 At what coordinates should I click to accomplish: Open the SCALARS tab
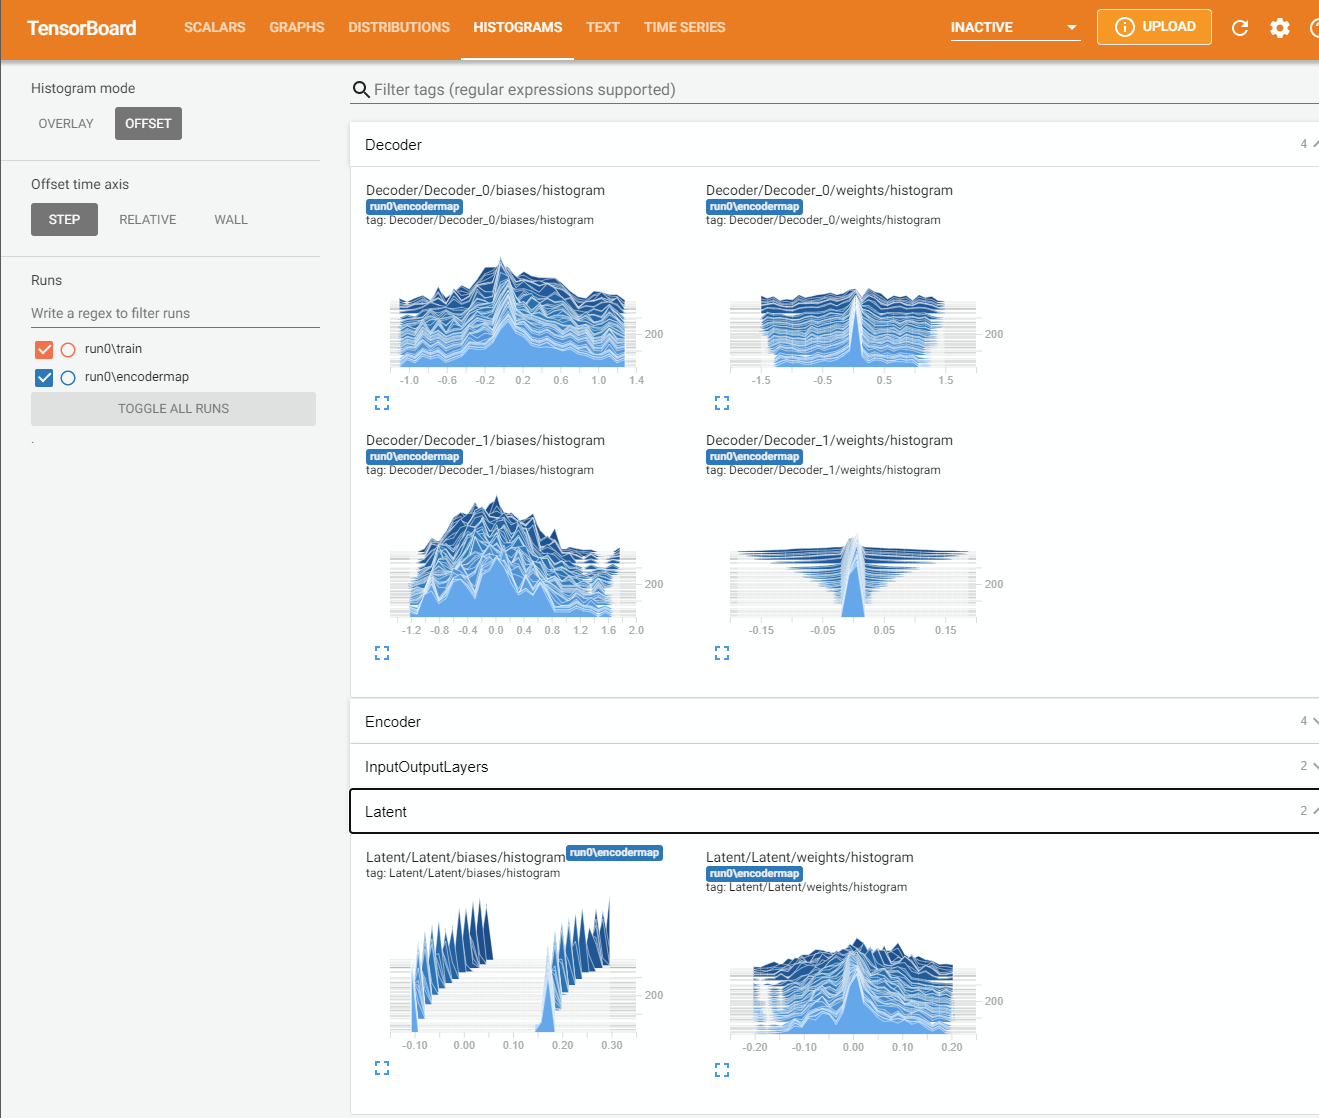(x=214, y=28)
